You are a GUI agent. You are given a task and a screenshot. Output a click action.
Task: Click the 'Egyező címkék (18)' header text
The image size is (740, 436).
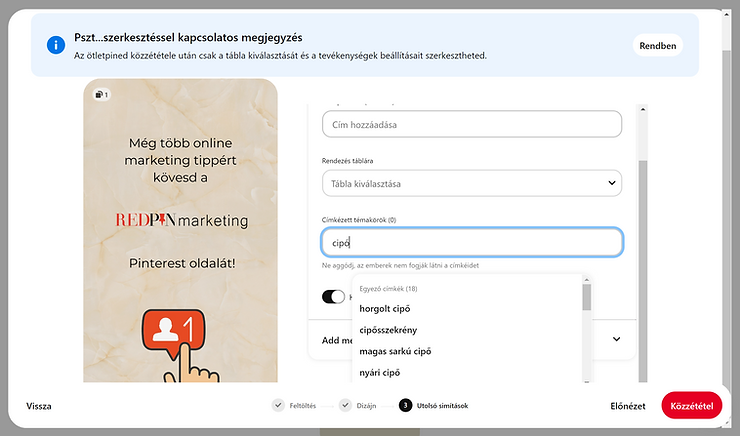pyautogui.click(x=388, y=289)
